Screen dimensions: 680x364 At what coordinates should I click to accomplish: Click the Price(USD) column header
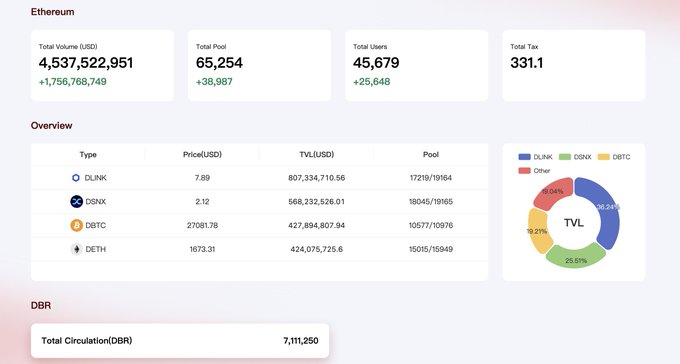tap(202, 154)
